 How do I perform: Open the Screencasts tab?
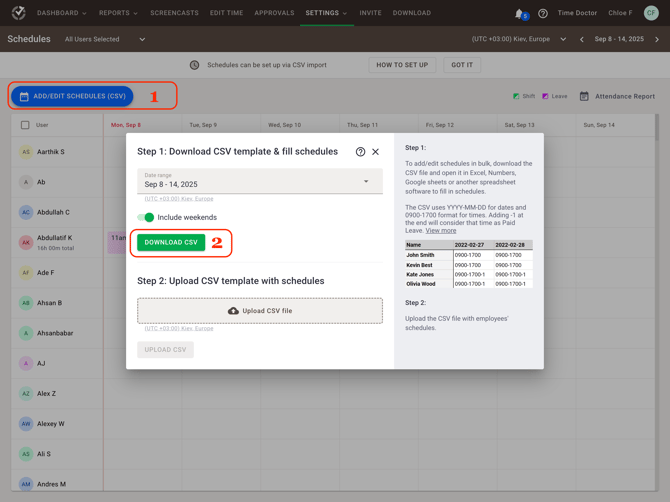(x=174, y=13)
